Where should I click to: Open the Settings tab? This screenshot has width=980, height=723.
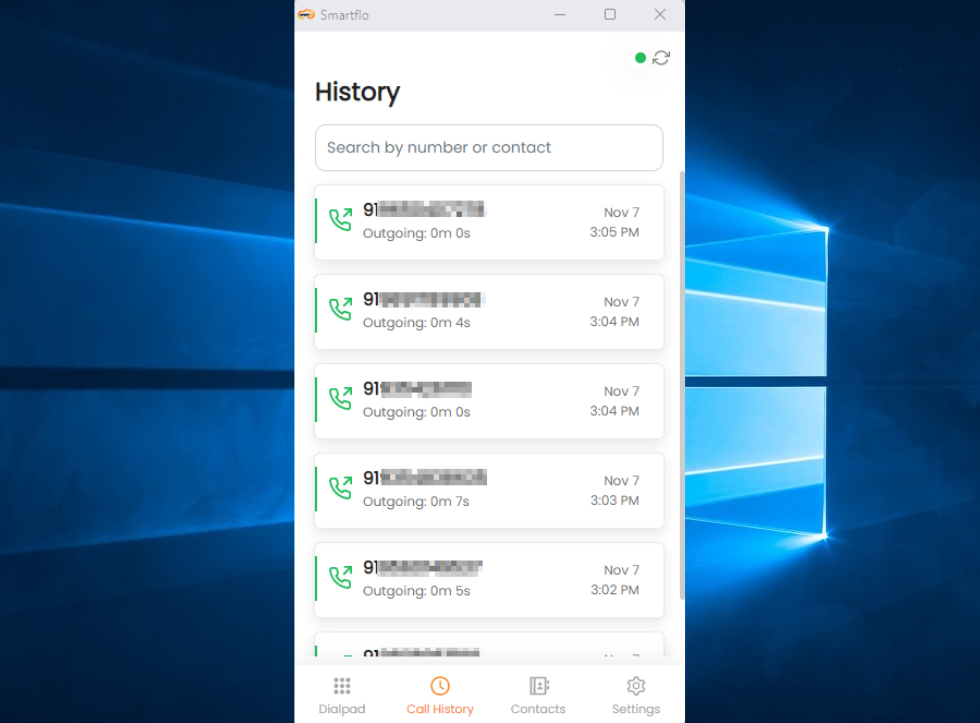tap(636, 696)
